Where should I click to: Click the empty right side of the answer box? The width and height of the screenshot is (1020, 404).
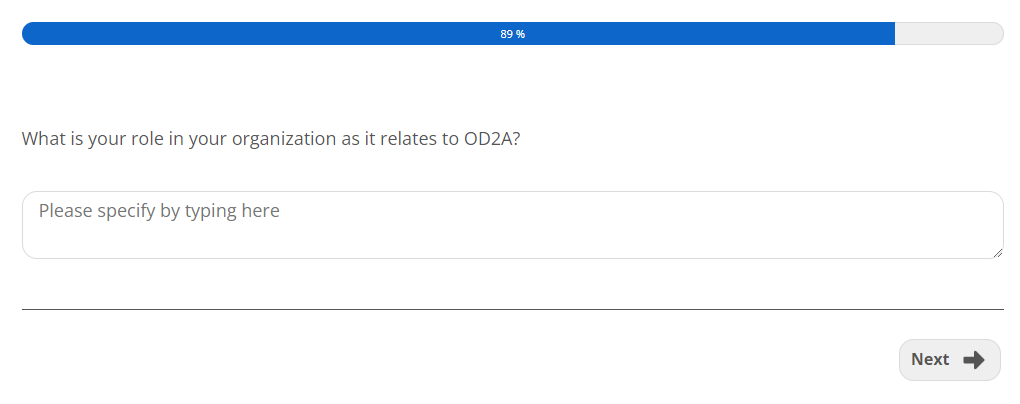pos(800,225)
